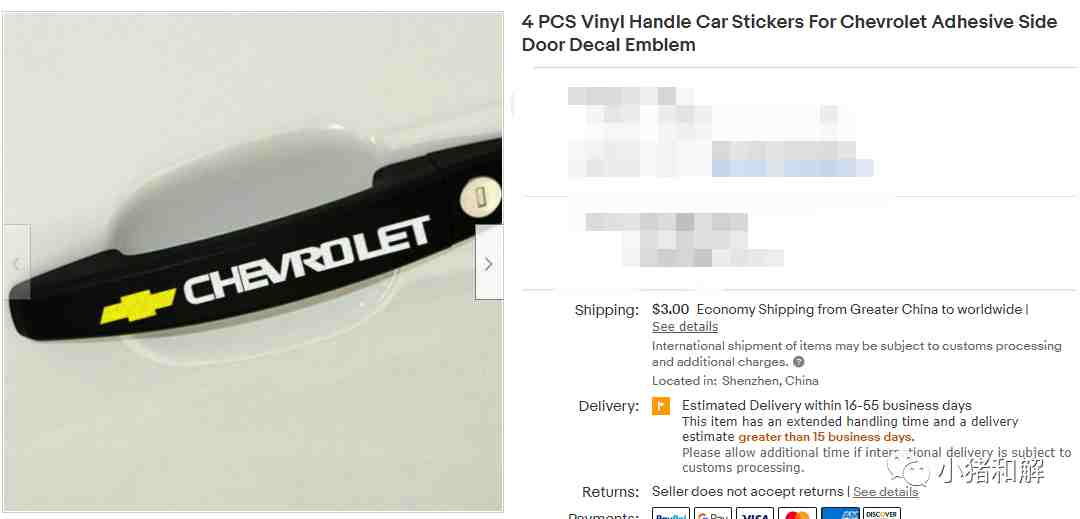Show previous product image with left arrow
1080x519 pixels.
coord(17,262)
